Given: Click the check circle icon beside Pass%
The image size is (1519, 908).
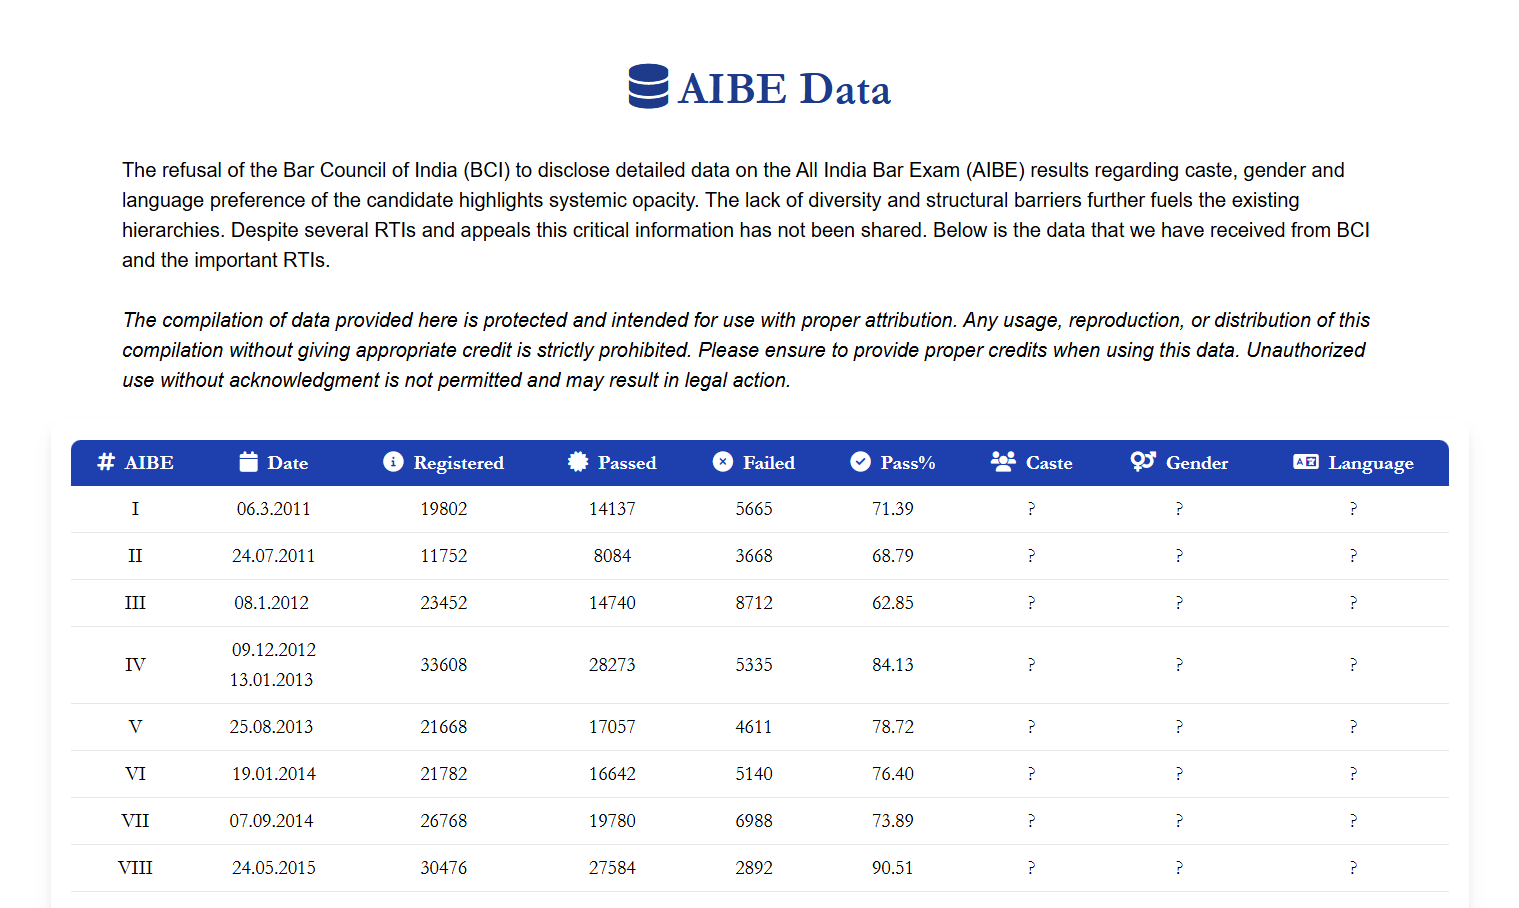Looking at the screenshot, I should tap(860, 461).
